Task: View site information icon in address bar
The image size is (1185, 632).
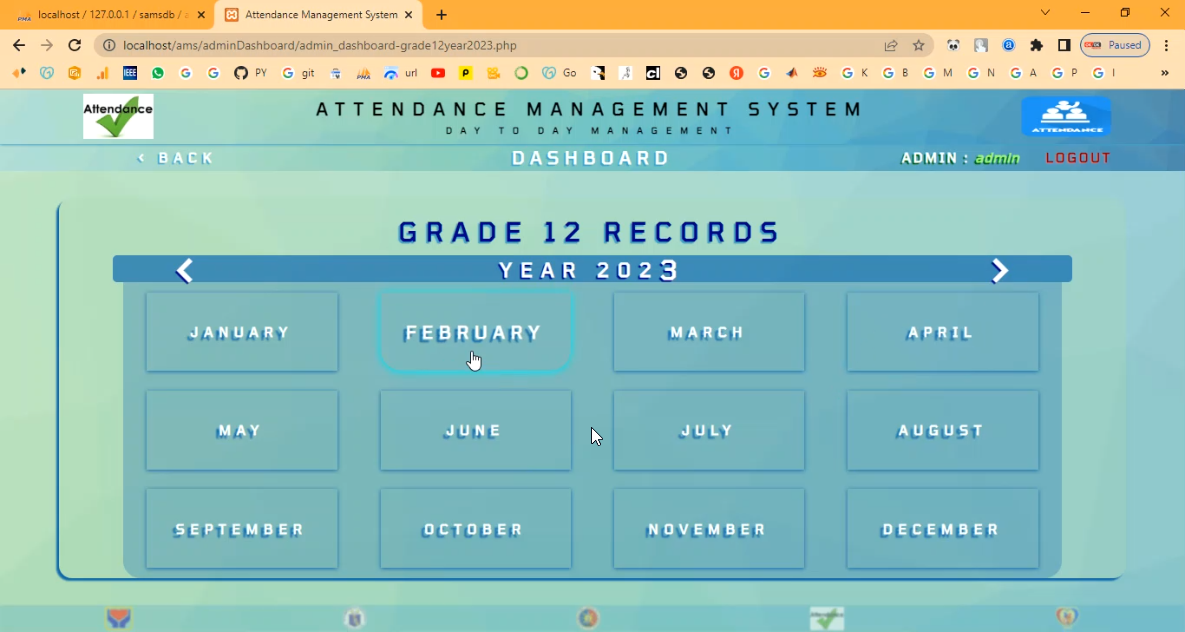Action: pos(109,45)
